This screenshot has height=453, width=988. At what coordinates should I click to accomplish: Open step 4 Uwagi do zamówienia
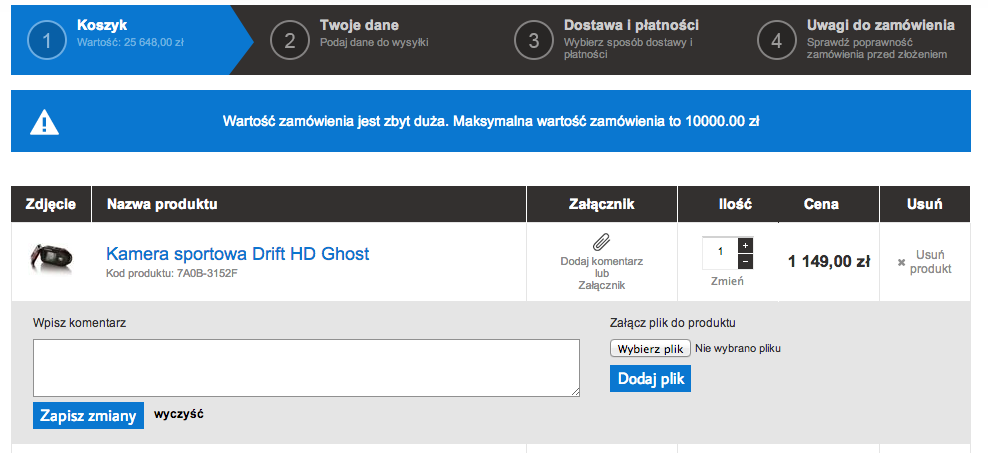pos(856,40)
